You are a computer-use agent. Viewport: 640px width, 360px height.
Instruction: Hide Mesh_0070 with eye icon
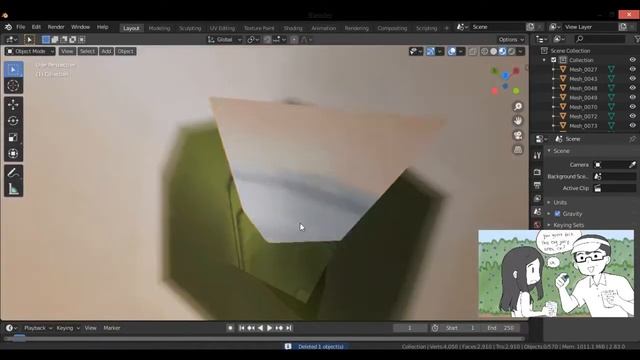click(632, 107)
